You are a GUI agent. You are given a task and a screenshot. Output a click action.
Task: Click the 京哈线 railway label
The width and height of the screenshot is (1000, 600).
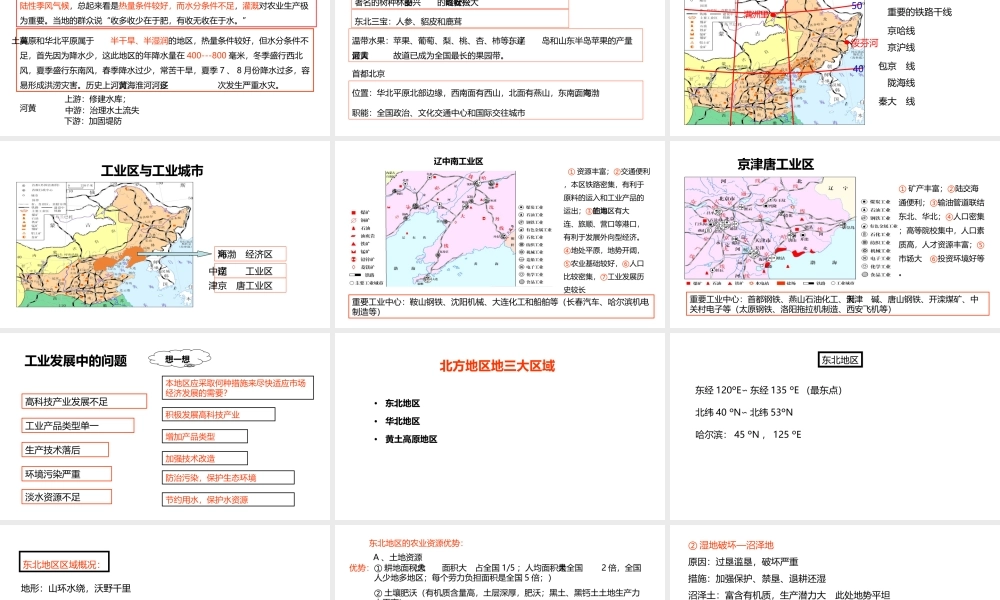(901, 31)
